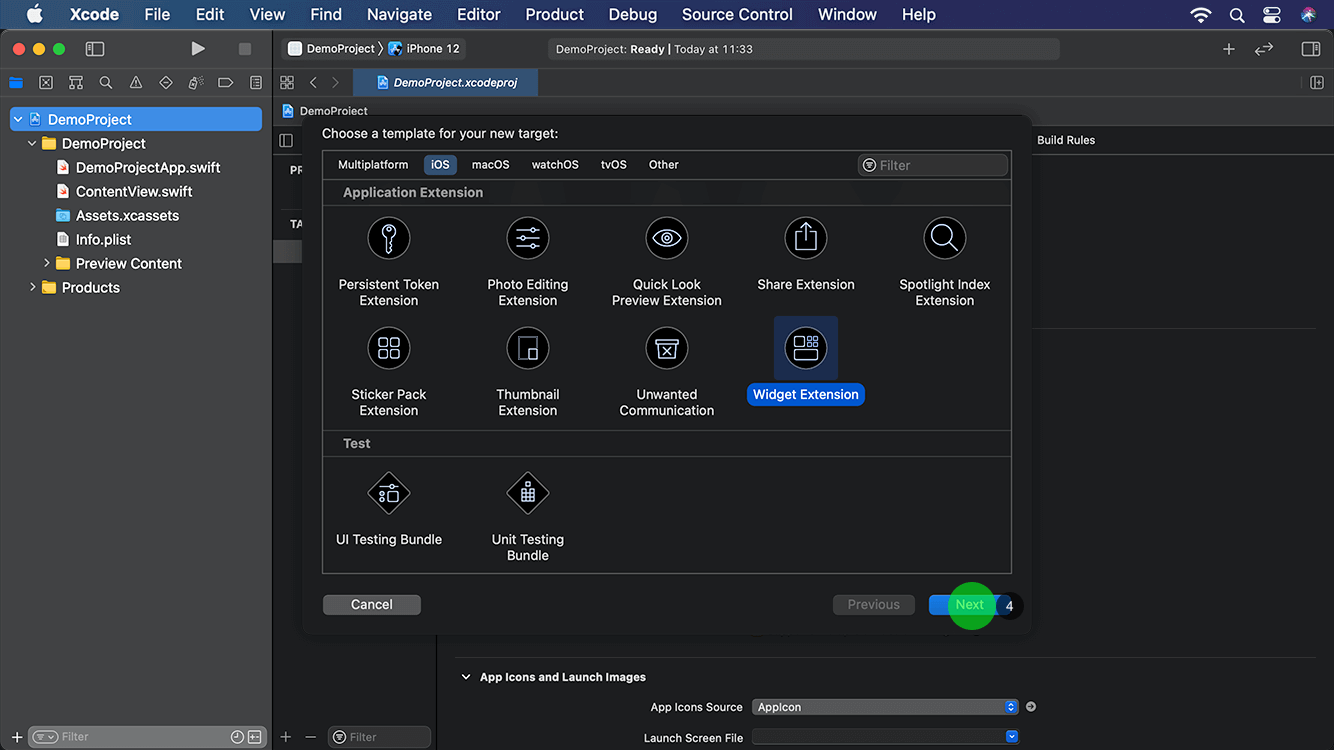Go back with the editor left chevron

[x=313, y=83]
